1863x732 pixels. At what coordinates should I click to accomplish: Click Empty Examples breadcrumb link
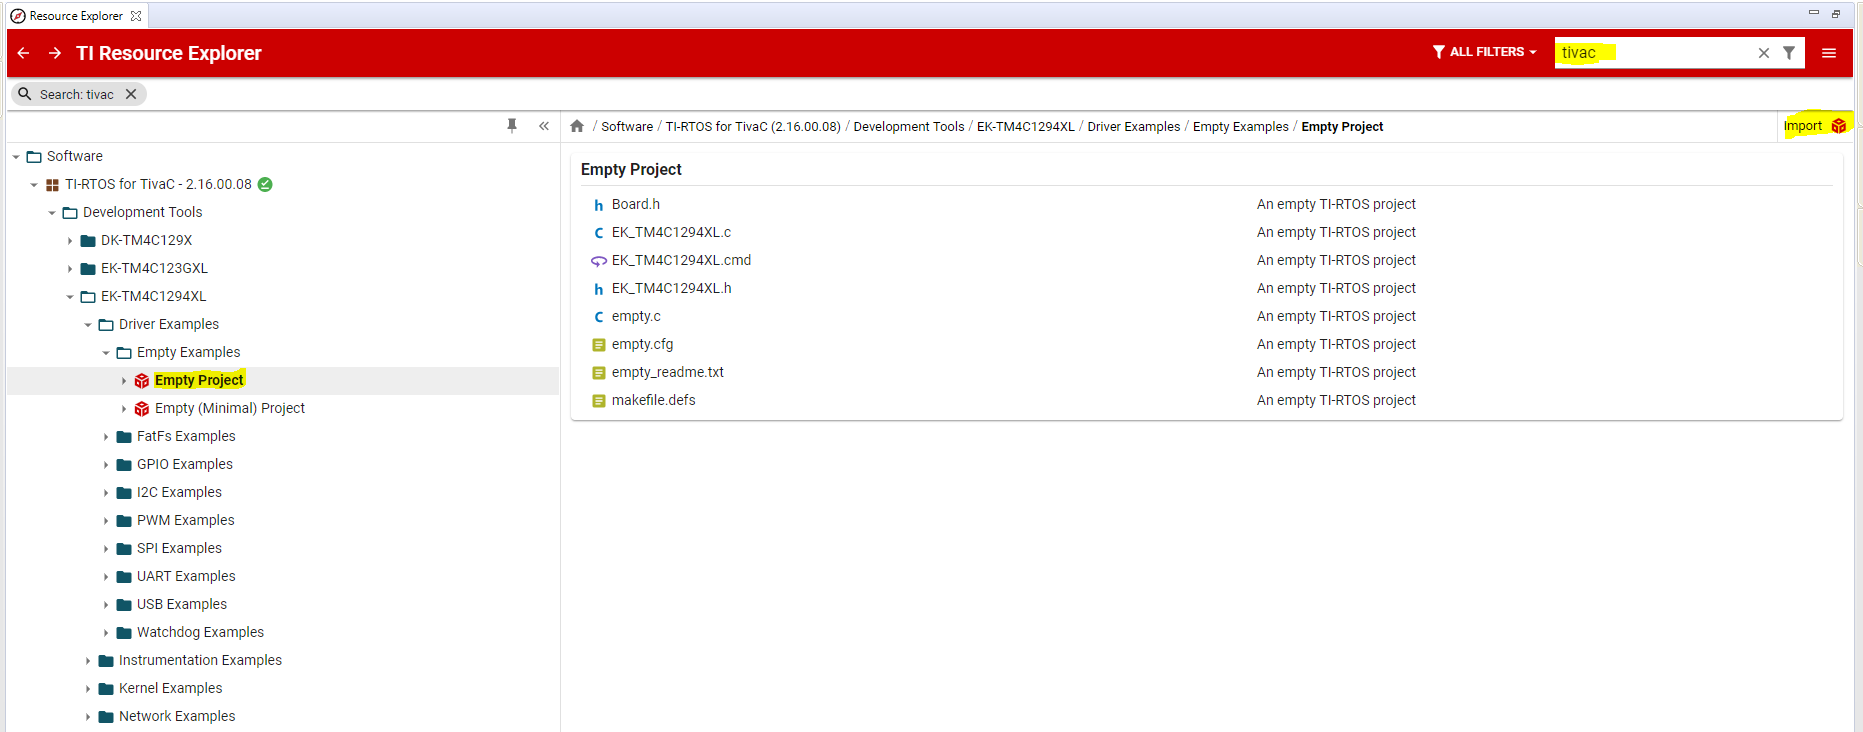(x=1241, y=126)
